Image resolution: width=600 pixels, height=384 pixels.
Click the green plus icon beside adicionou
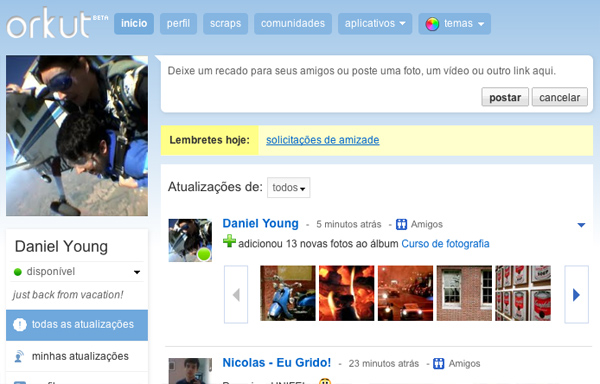tap(229, 242)
